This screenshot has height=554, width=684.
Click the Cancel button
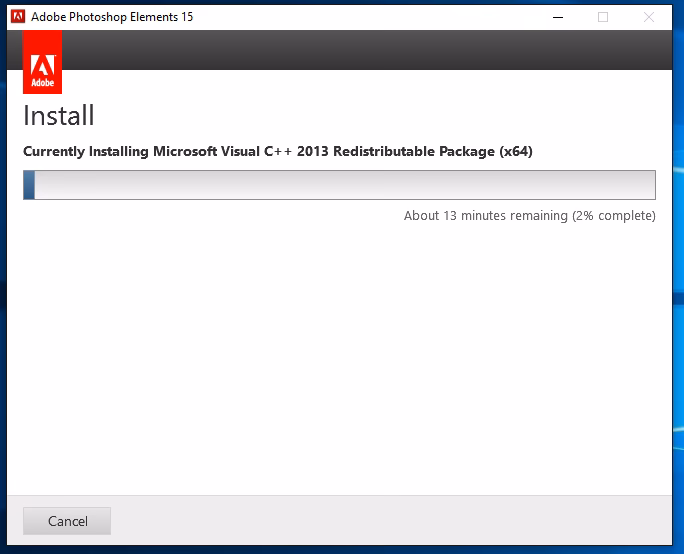(67, 521)
